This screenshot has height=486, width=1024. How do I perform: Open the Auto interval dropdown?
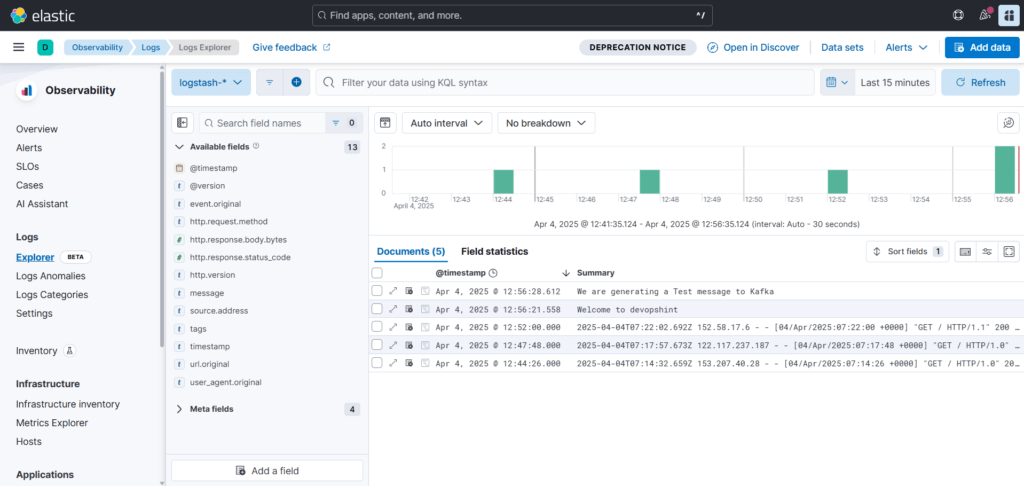tap(447, 123)
